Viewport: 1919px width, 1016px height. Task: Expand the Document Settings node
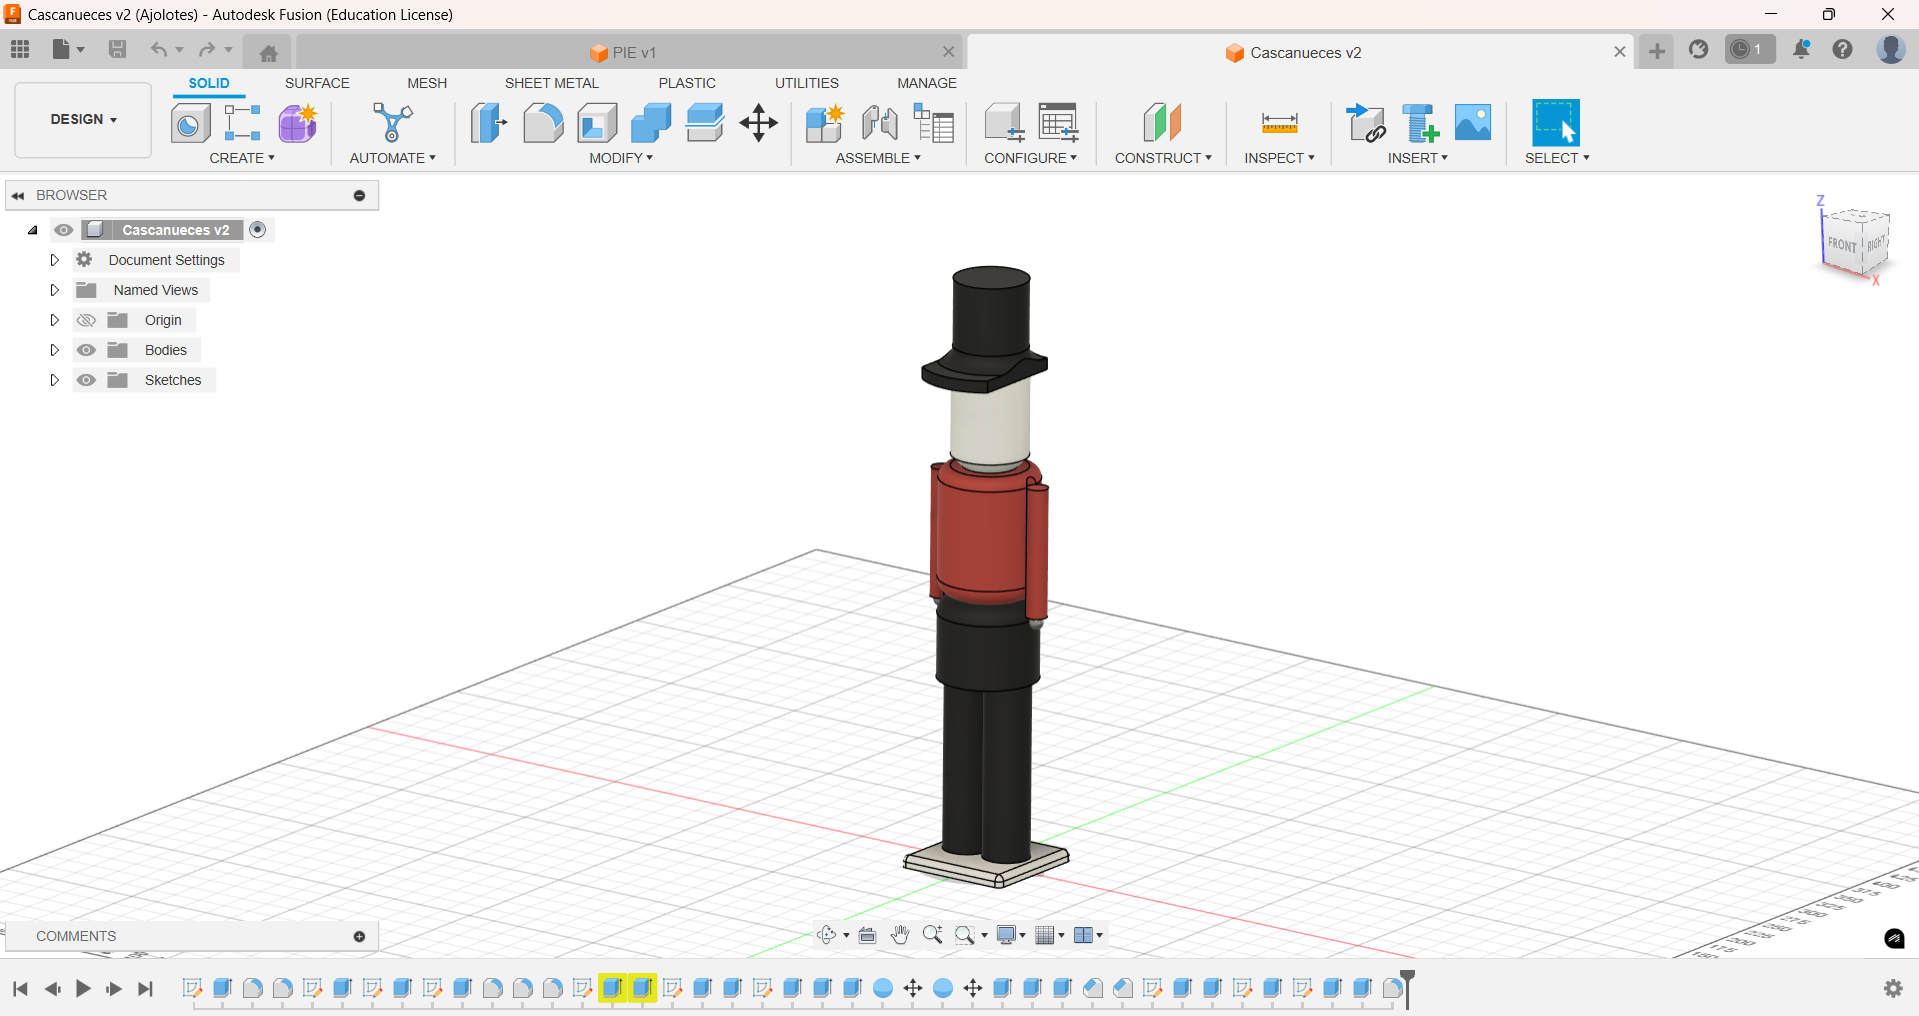point(55,260)
